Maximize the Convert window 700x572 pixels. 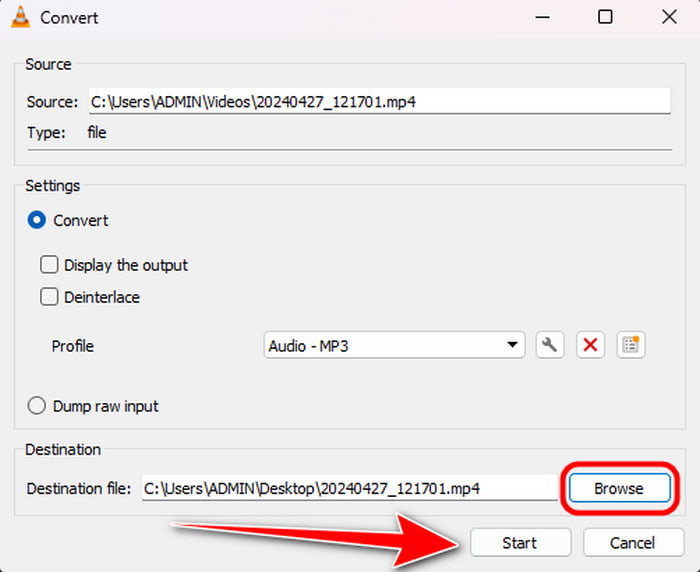click(605, 17)
